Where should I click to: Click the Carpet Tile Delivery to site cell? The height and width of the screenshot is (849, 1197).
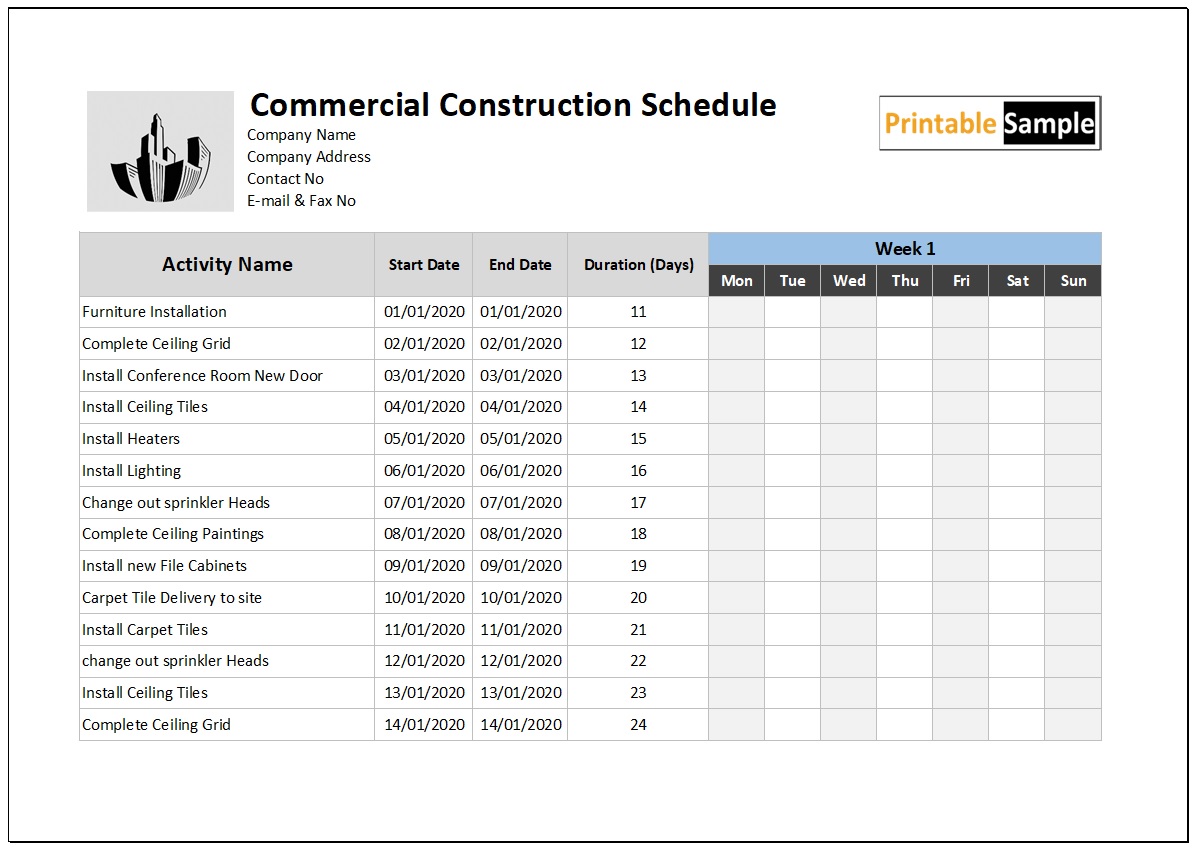point(172,598)
